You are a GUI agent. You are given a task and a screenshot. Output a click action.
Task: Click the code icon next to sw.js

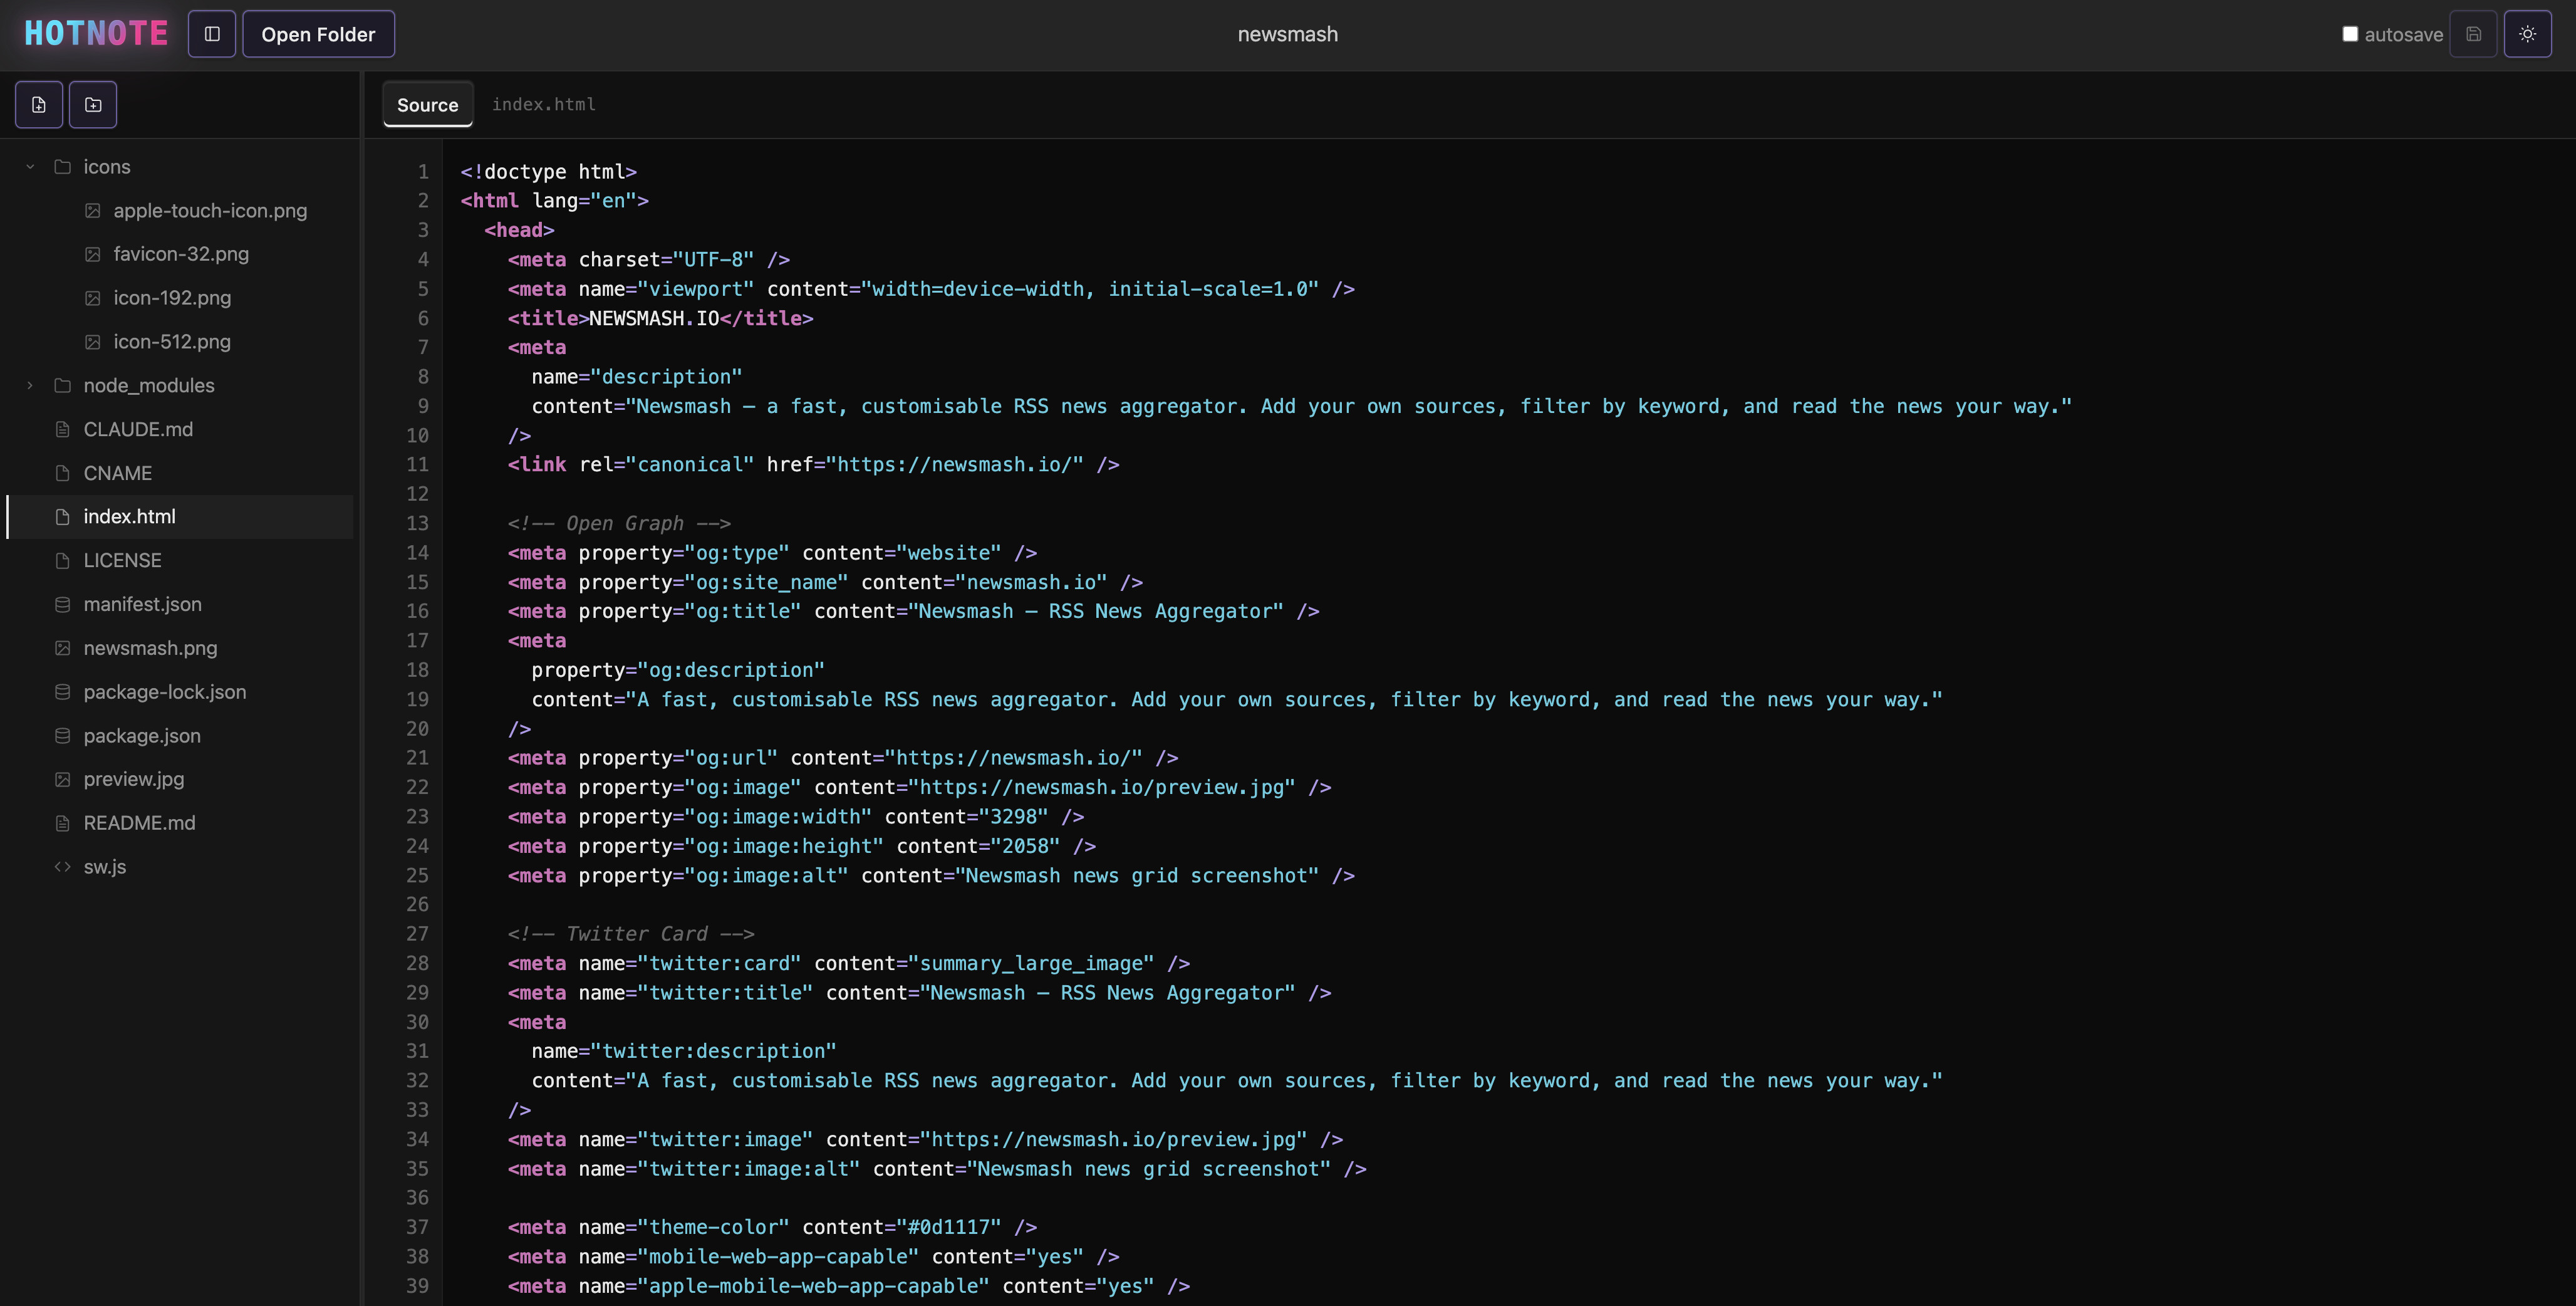[62, 867]
